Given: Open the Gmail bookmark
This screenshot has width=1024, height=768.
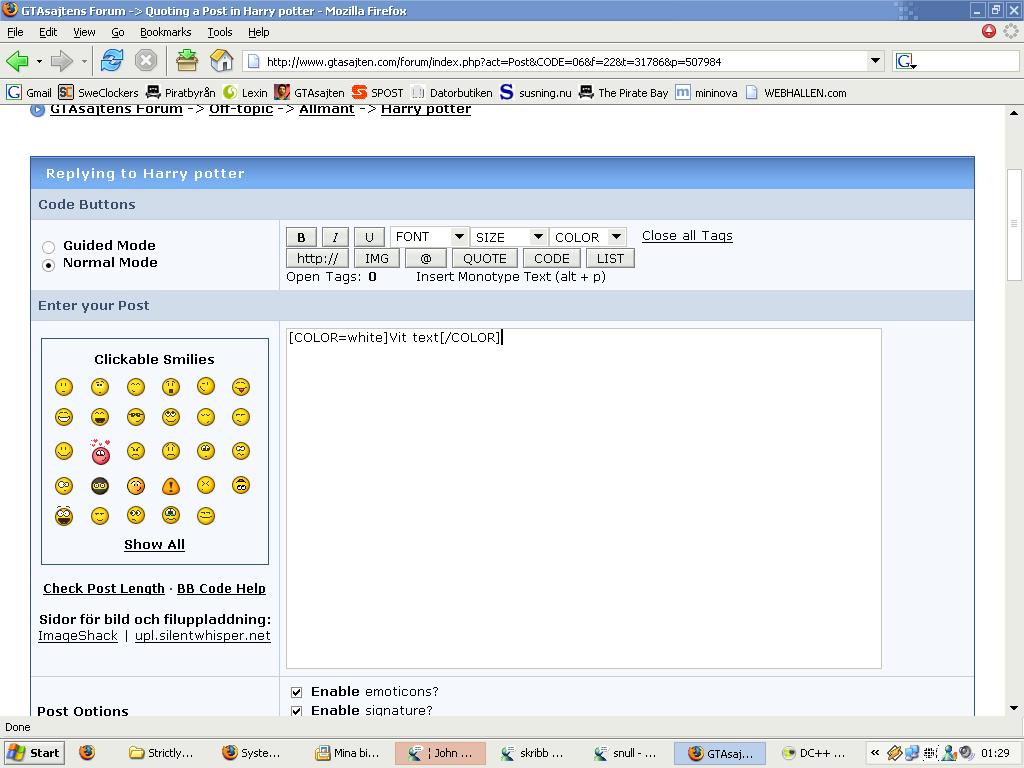Looking at the screenshot, I should [x=30, y=93].
